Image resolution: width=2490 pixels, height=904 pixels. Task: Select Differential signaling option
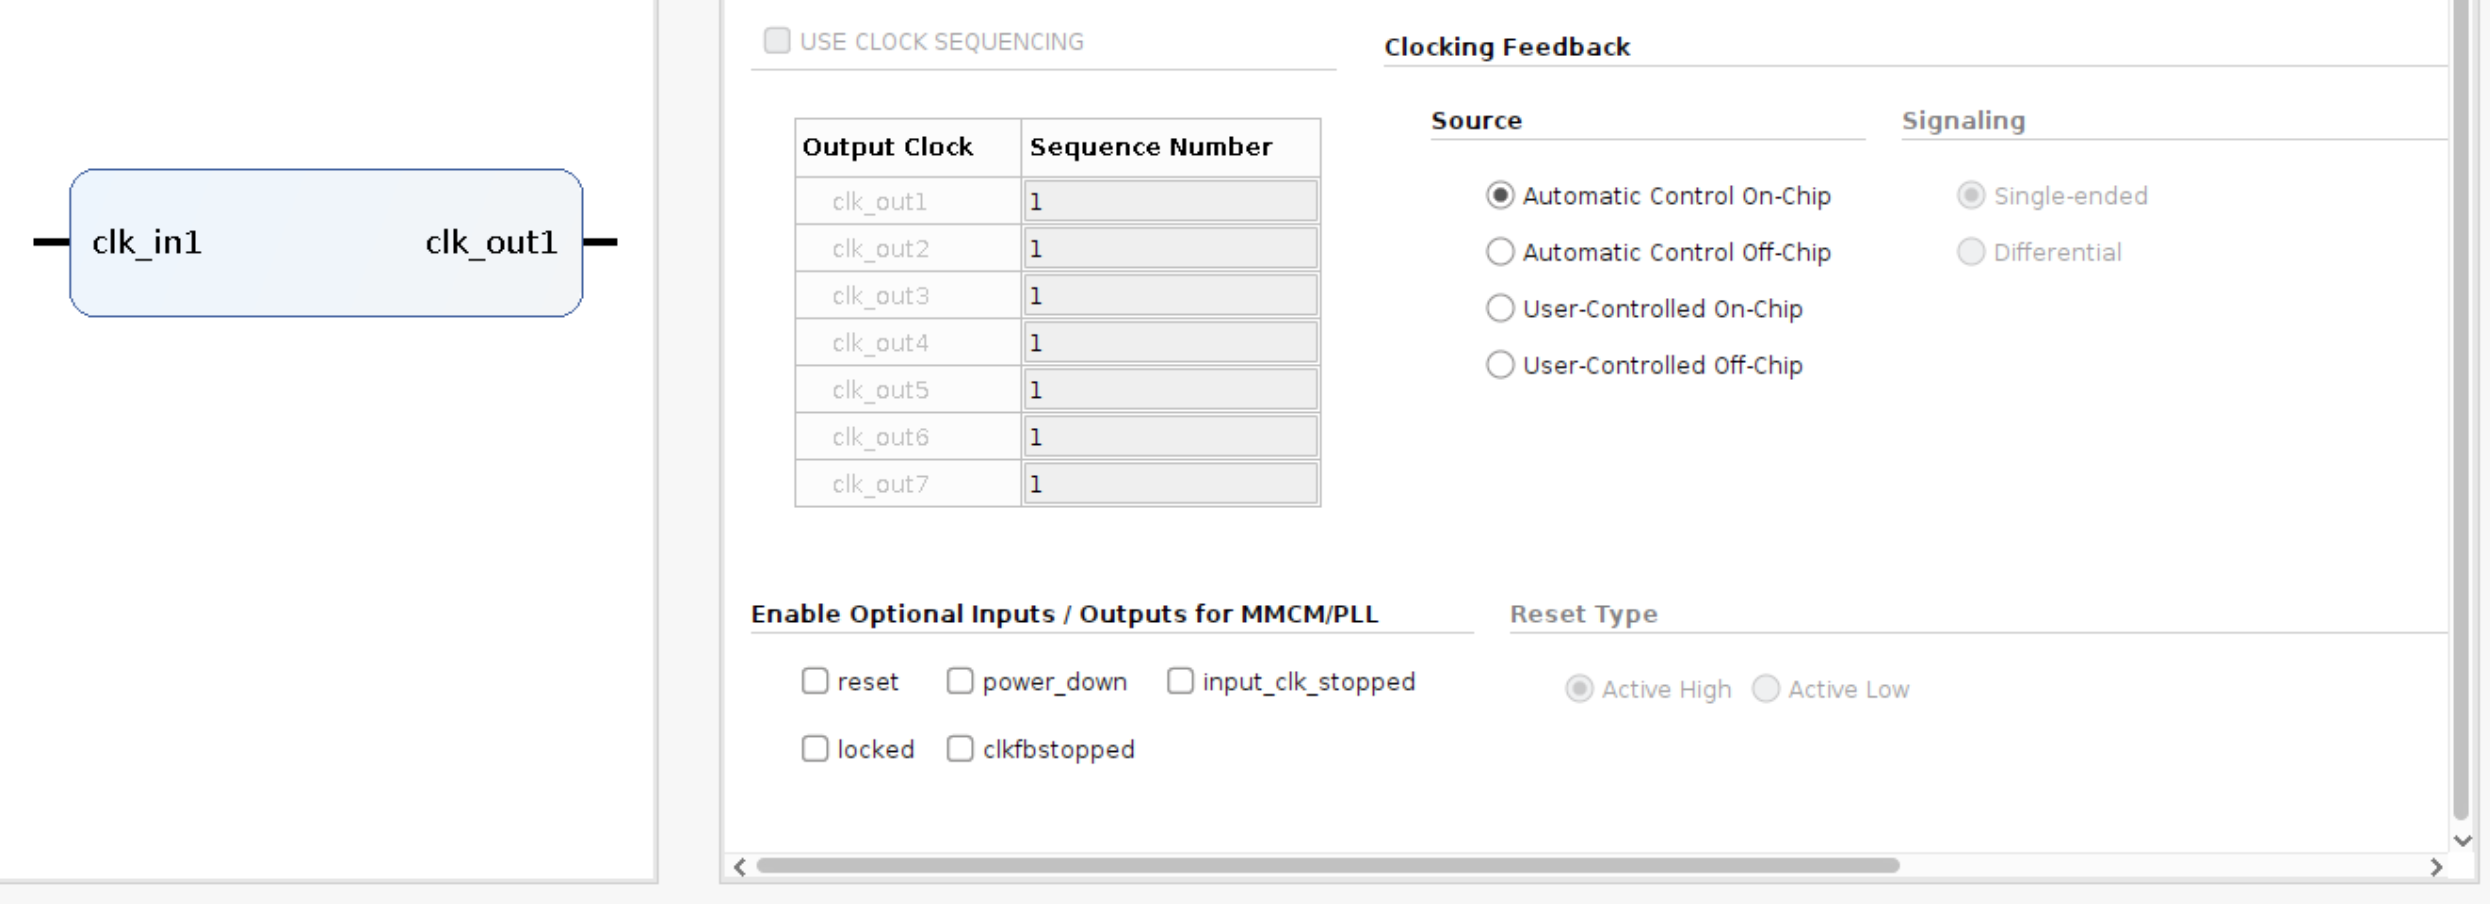1970,252
